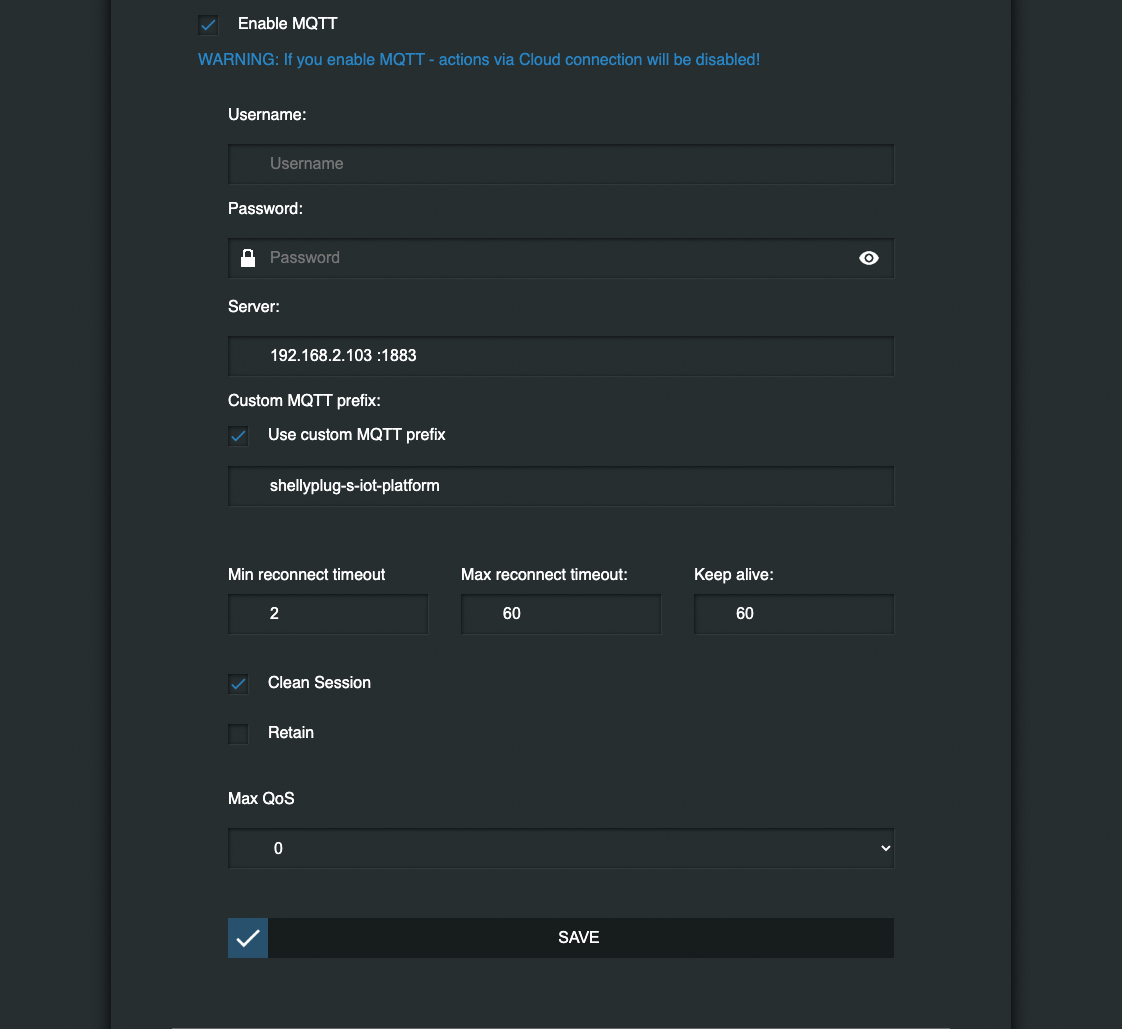Click the Custom MQTT prefix label
The width and height of the screenshot is (1122, 1029).
pyautogui.click(x=305, y=401)
